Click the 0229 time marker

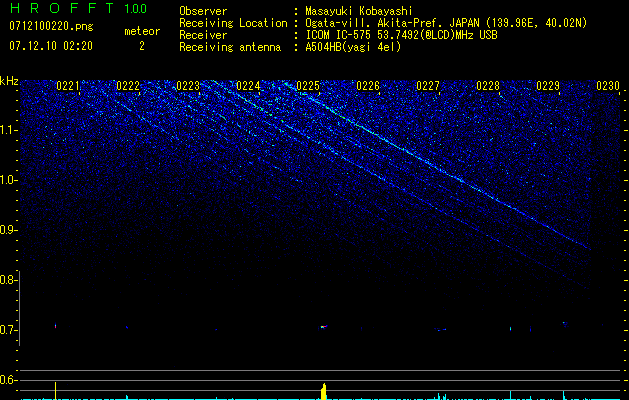click(548, 86)
